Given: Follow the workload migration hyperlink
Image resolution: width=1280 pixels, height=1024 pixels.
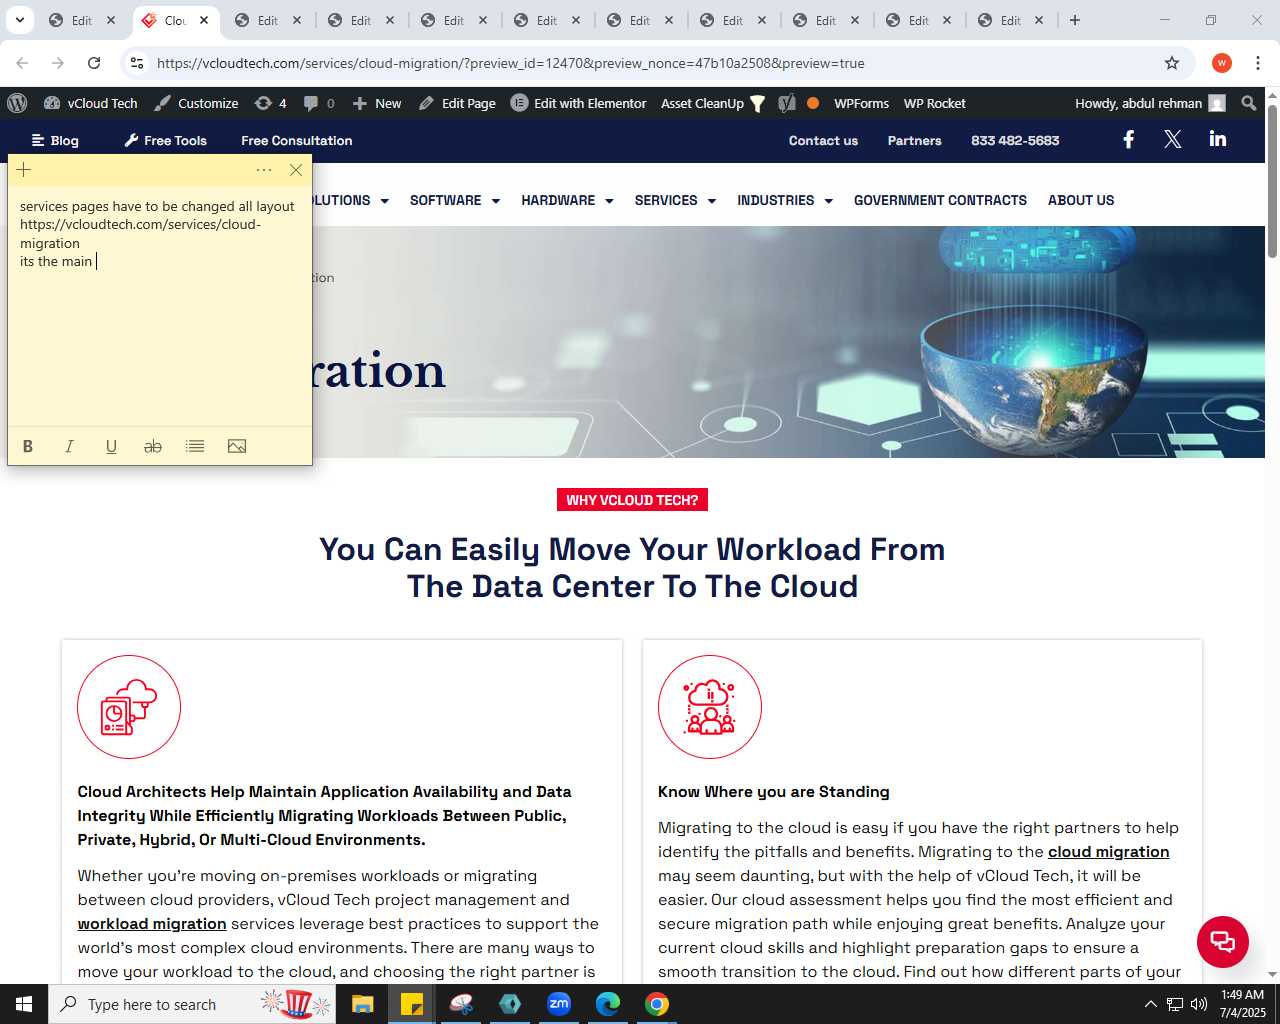Looking at the screenshot, I should point(152,924).
